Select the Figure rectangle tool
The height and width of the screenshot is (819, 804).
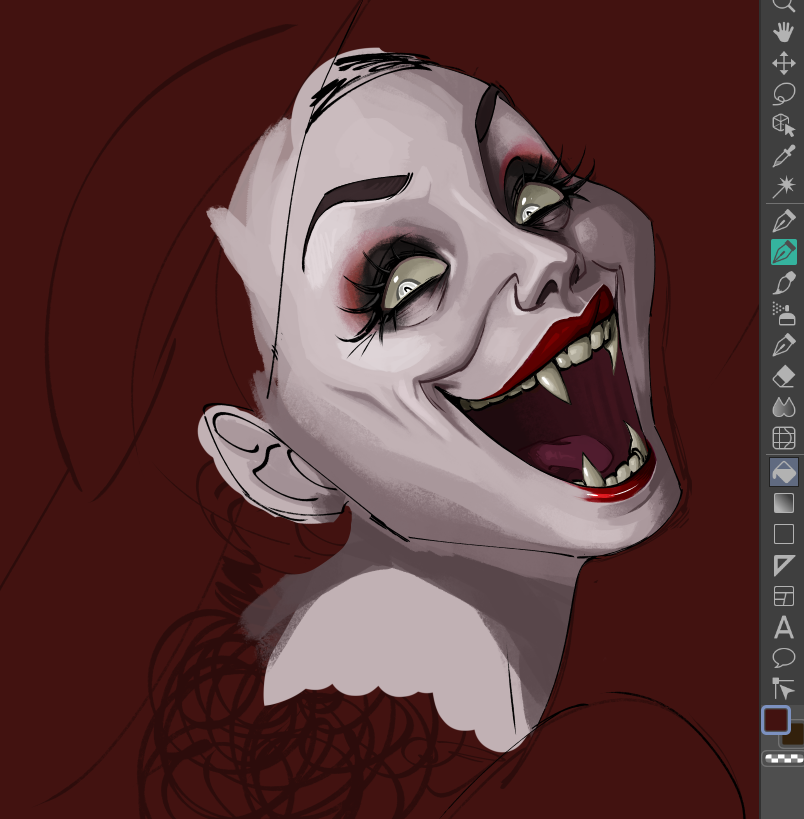(x=784, y=534)
